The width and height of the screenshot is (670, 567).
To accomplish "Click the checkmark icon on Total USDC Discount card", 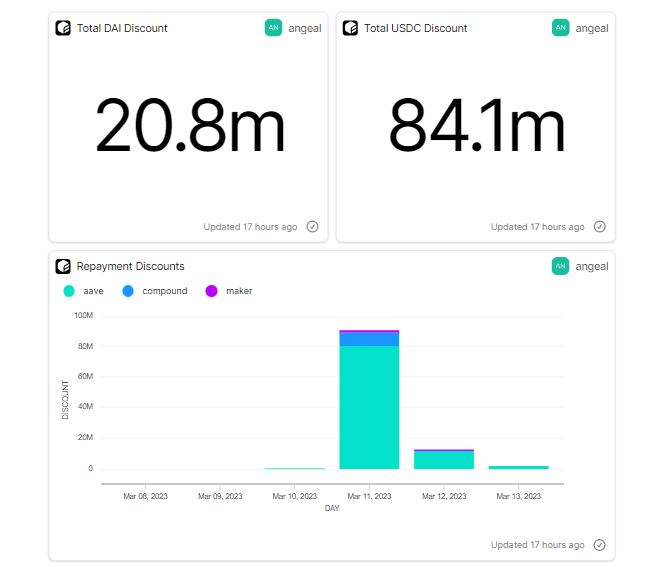I will coord(599,226).
